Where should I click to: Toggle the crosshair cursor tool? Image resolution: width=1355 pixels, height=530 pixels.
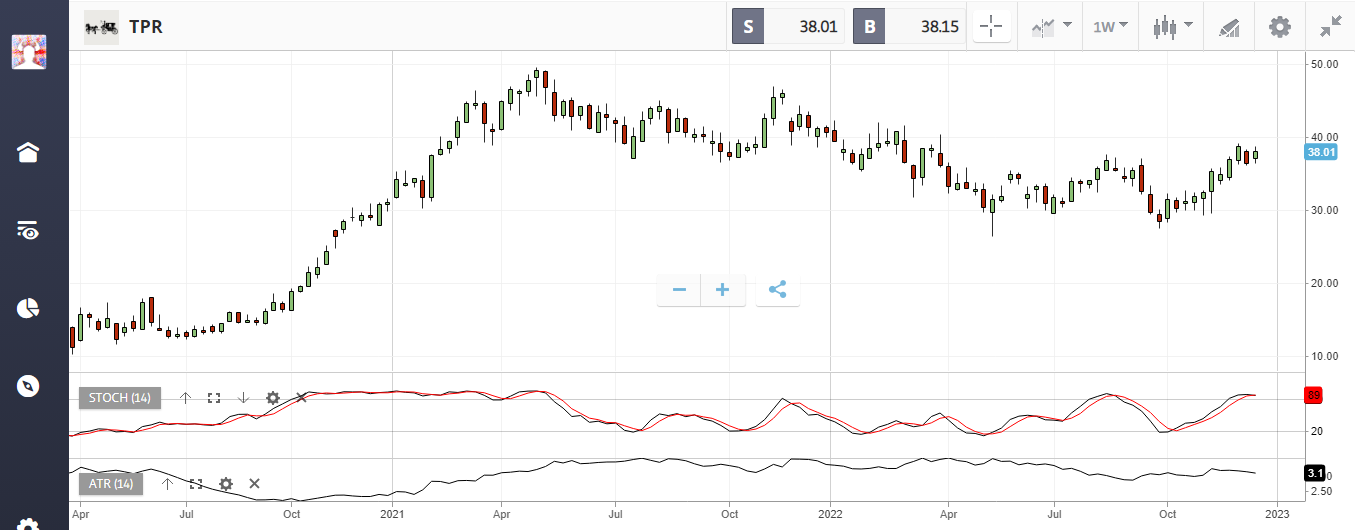tap(992, 27)
